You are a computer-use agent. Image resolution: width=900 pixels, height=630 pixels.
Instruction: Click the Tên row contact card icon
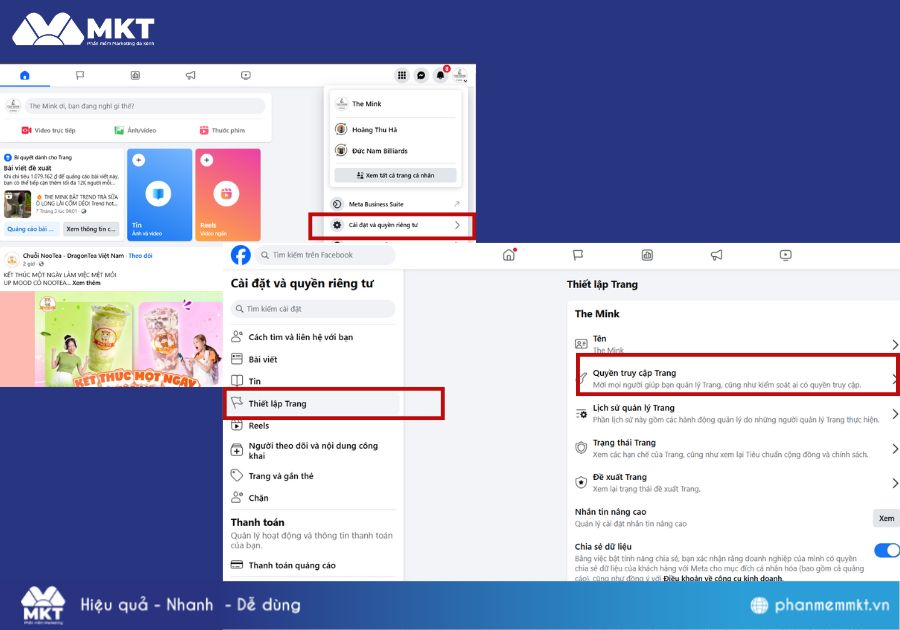coord(581,344)
